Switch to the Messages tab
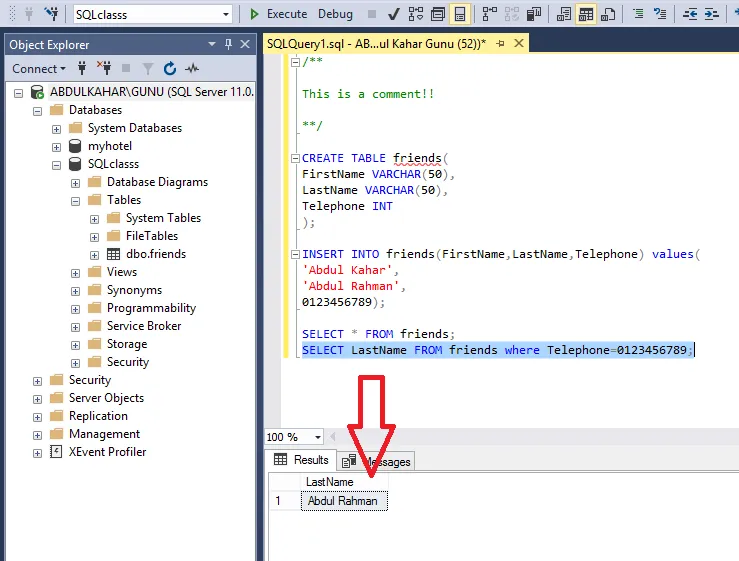This screenshot has height=561, width=739. (x=376, y=462)
